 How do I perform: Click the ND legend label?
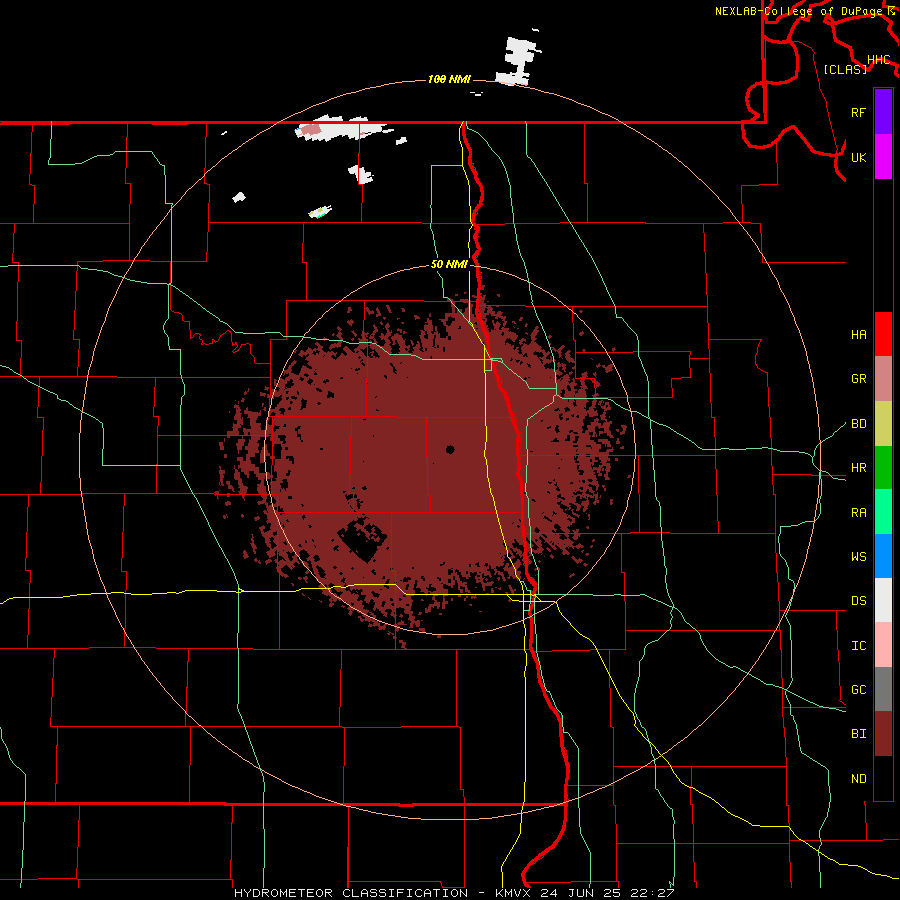coord(858,779)
